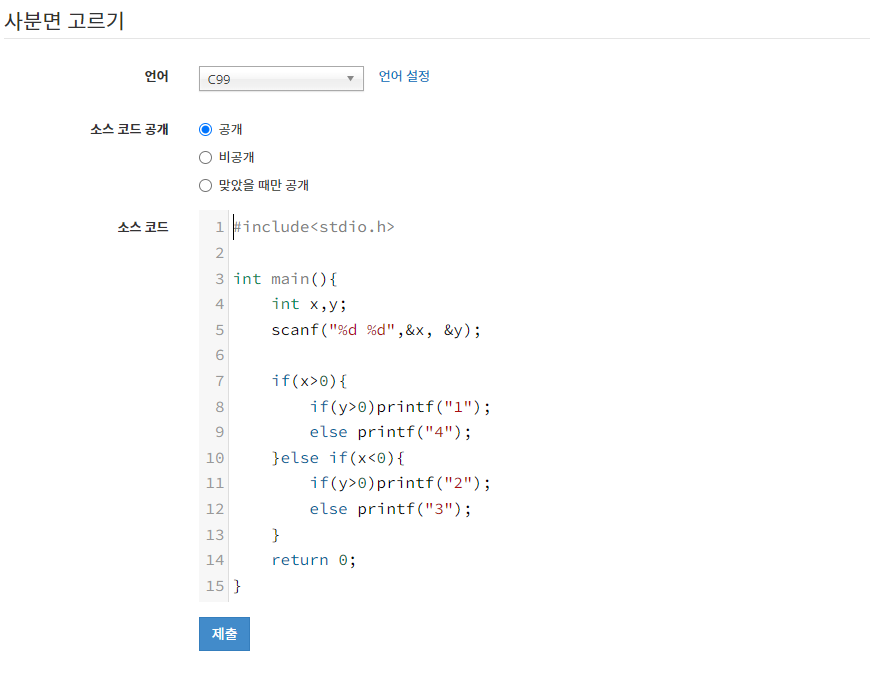Choose 맞았을 때만 공개 radio option
The width and height of the screenshot is (870, 680).
205,185
